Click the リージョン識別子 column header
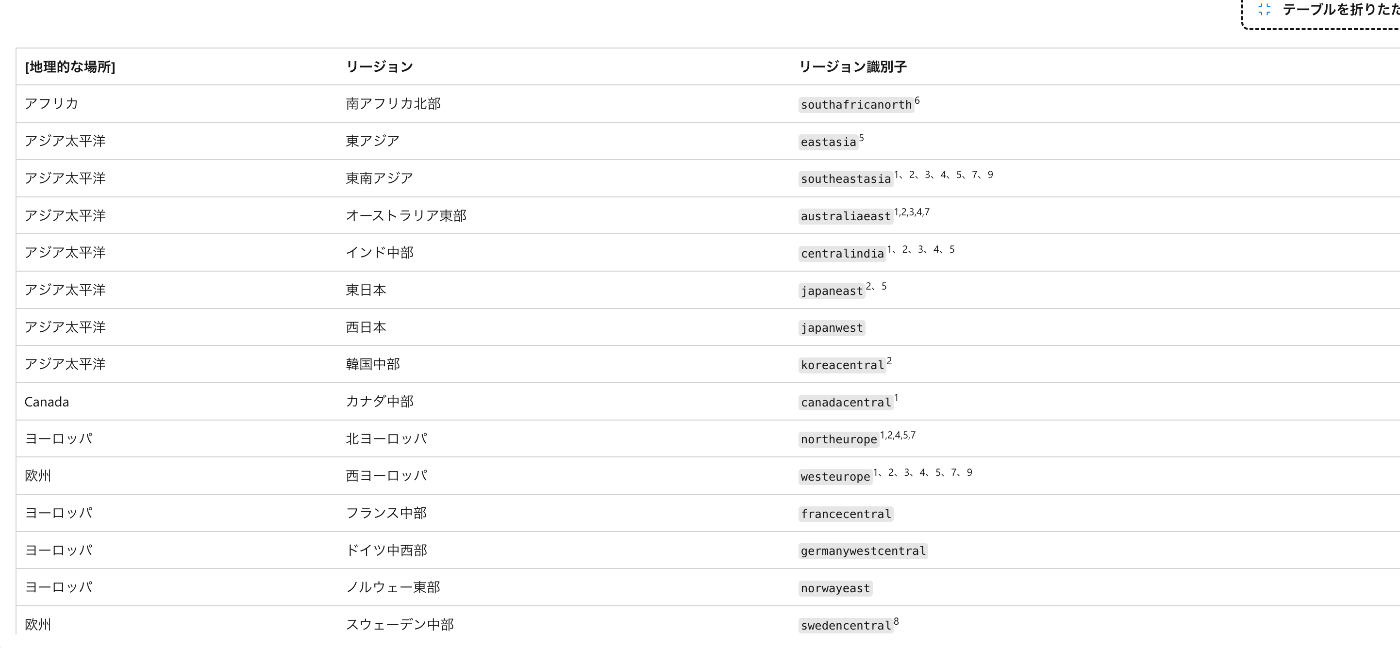This screenshot has width=1400, height=648. point(852,67)
